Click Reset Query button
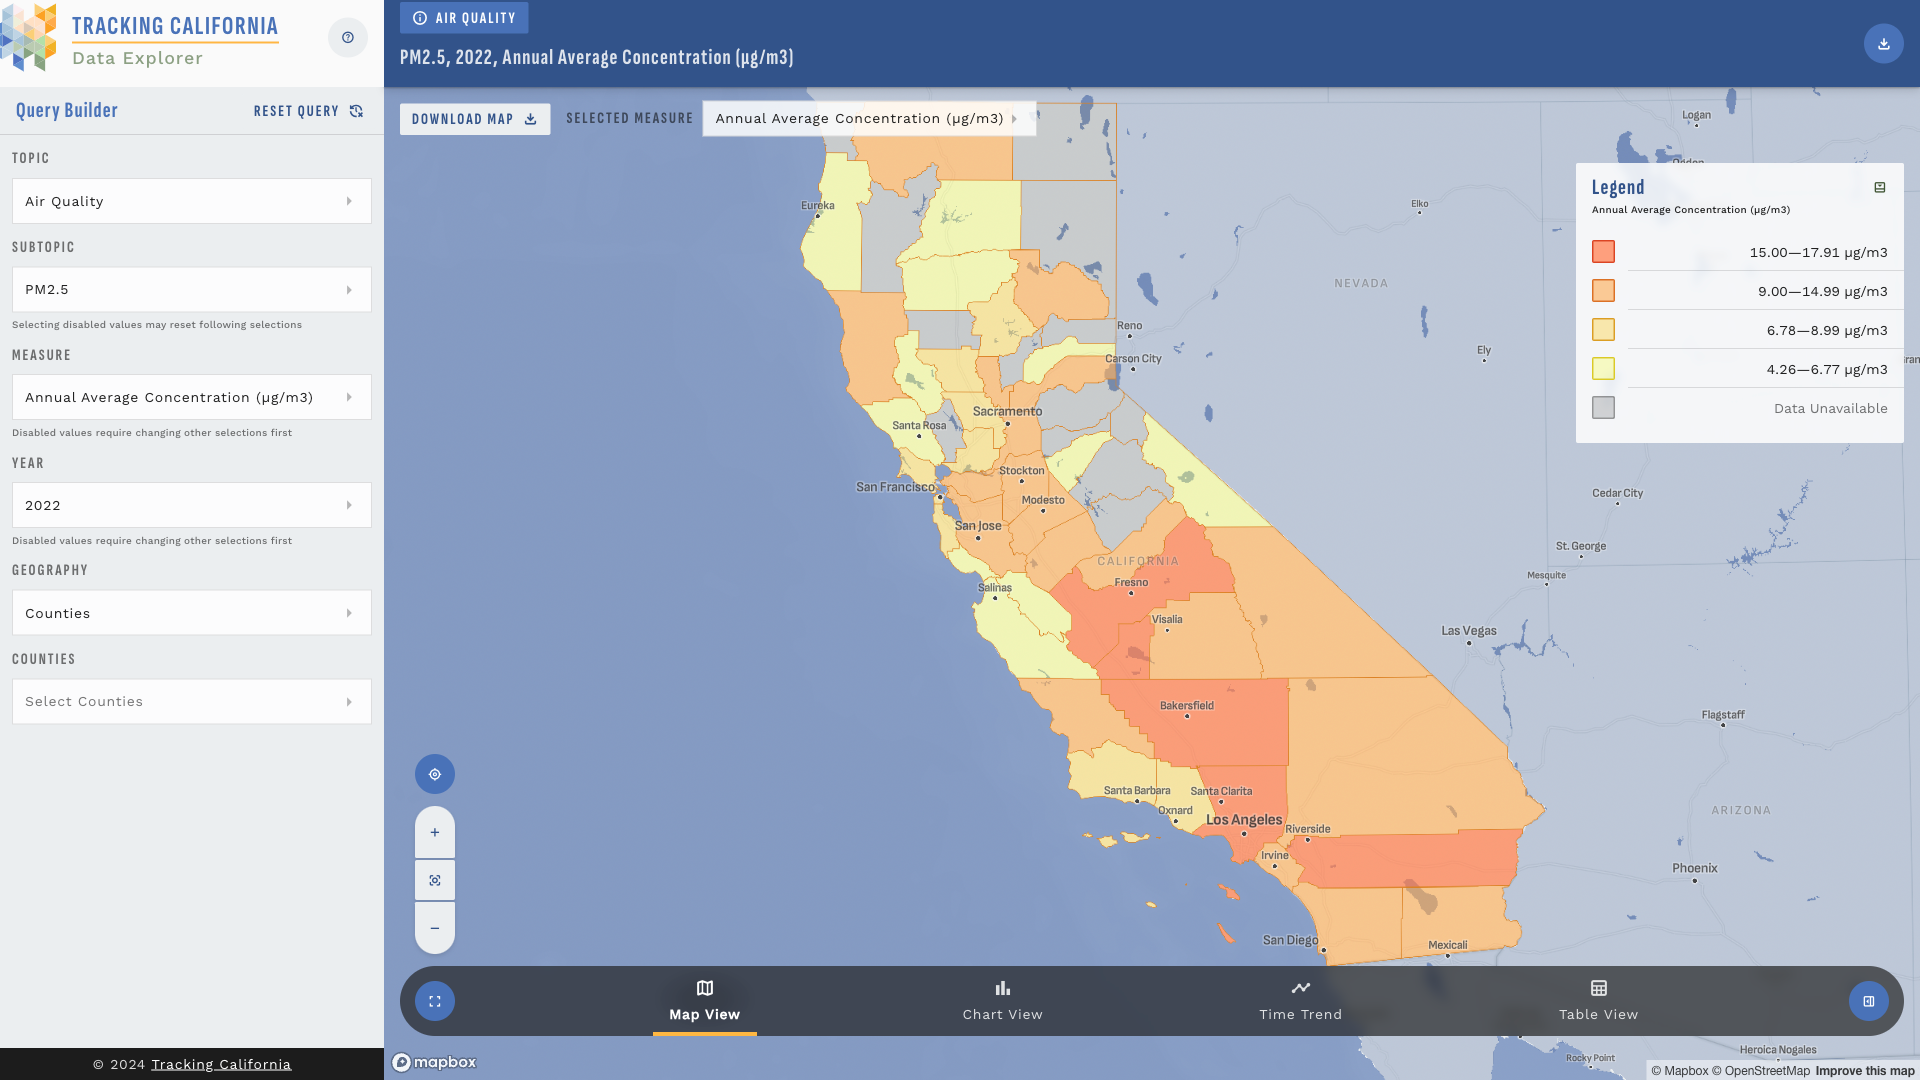 pyautogui.click(x=308, y=111)
